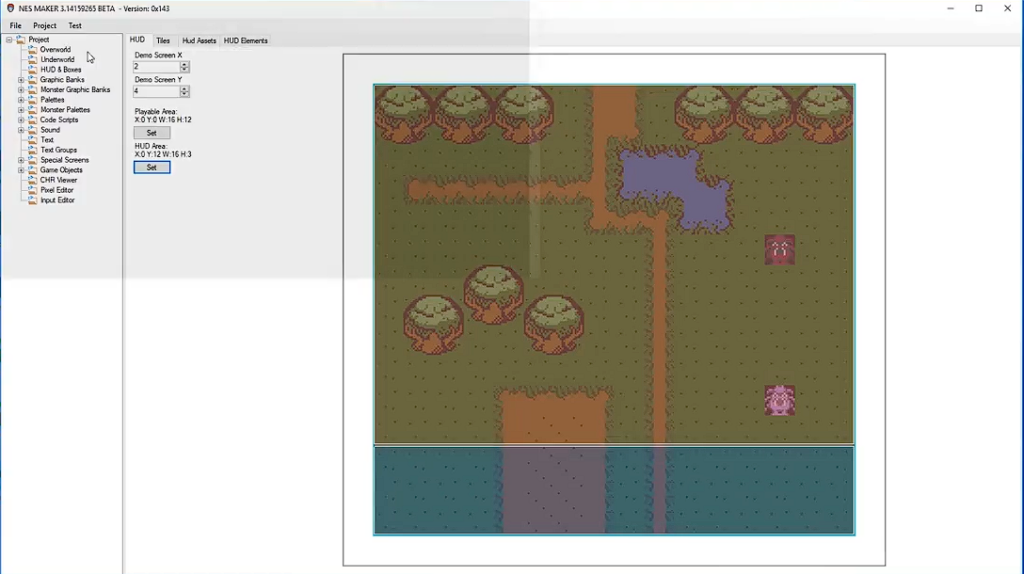Image resolution: width=1024 pixels, height=574 pixels.
Task: Decrease Demo Screen Y with down arrow
Action: (185, 94)
